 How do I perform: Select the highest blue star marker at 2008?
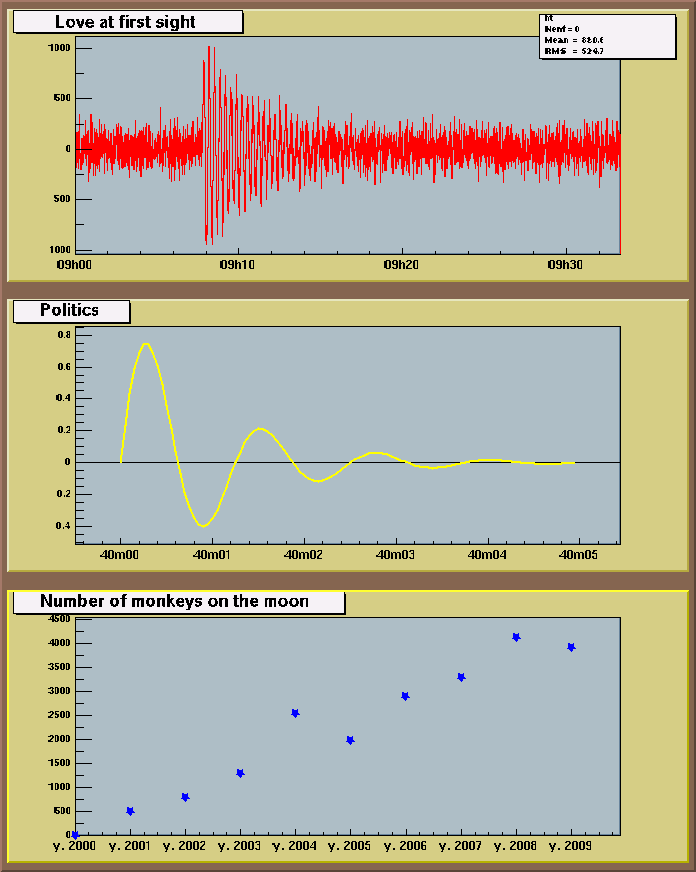pyautogui.click(x=516, y=637)
